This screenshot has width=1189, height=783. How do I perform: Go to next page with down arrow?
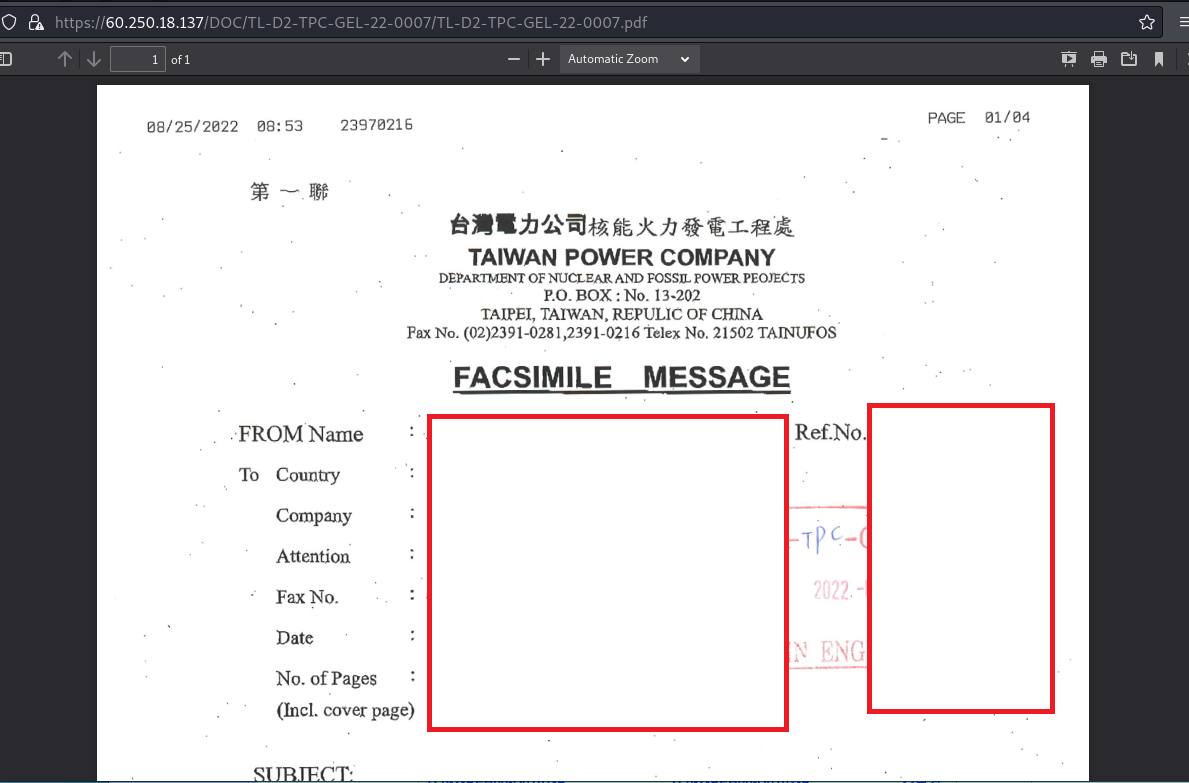[94, 59]
